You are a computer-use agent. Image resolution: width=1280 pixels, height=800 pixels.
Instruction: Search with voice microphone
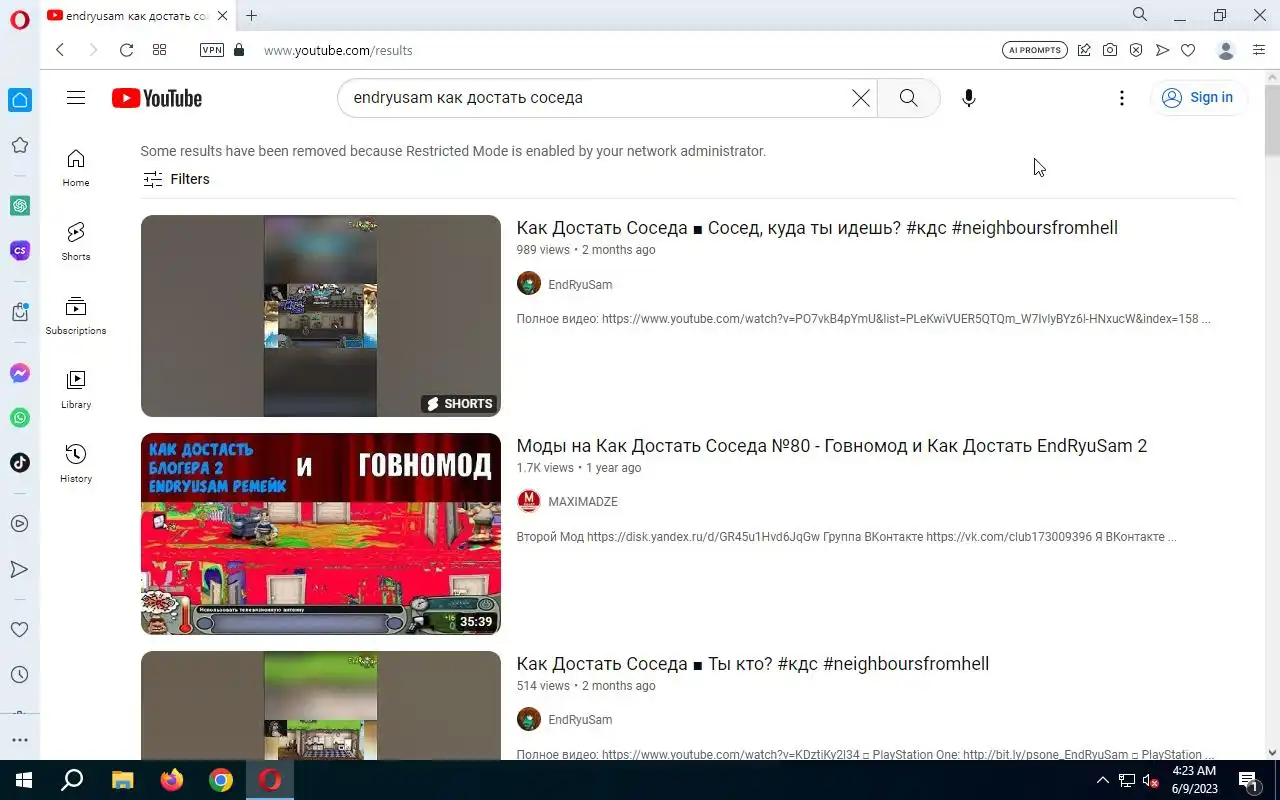point(968,98)
